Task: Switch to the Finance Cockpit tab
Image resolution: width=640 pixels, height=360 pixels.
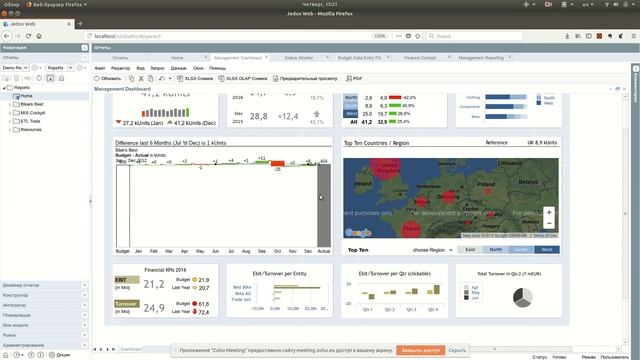Action: point(420,58)
